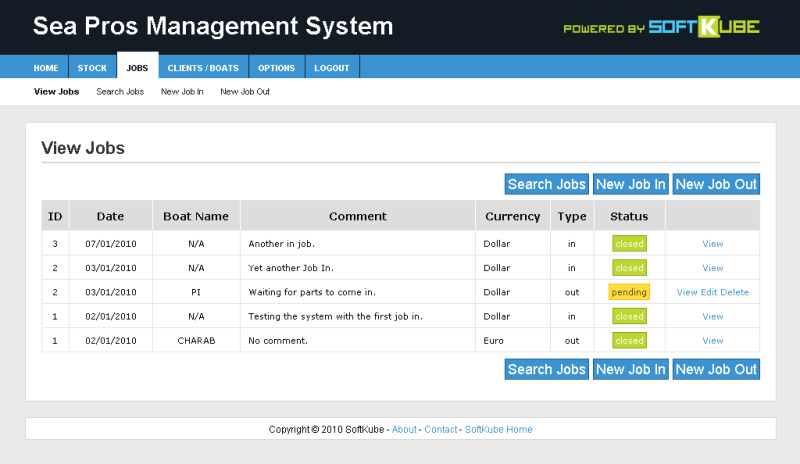Click the Date column header
The height and width of the screenshot is (464, 800).
click(x=111, y=216)
